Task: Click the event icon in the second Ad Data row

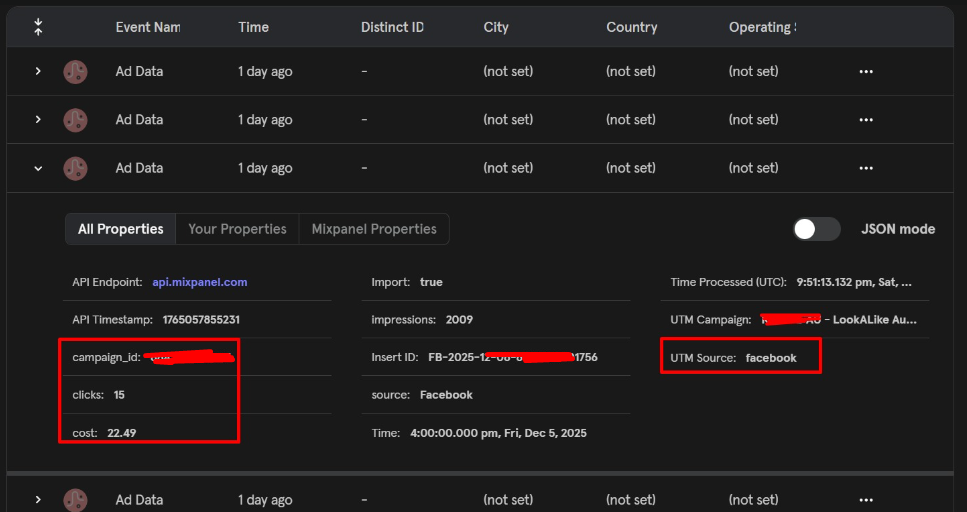Action: 75,120
